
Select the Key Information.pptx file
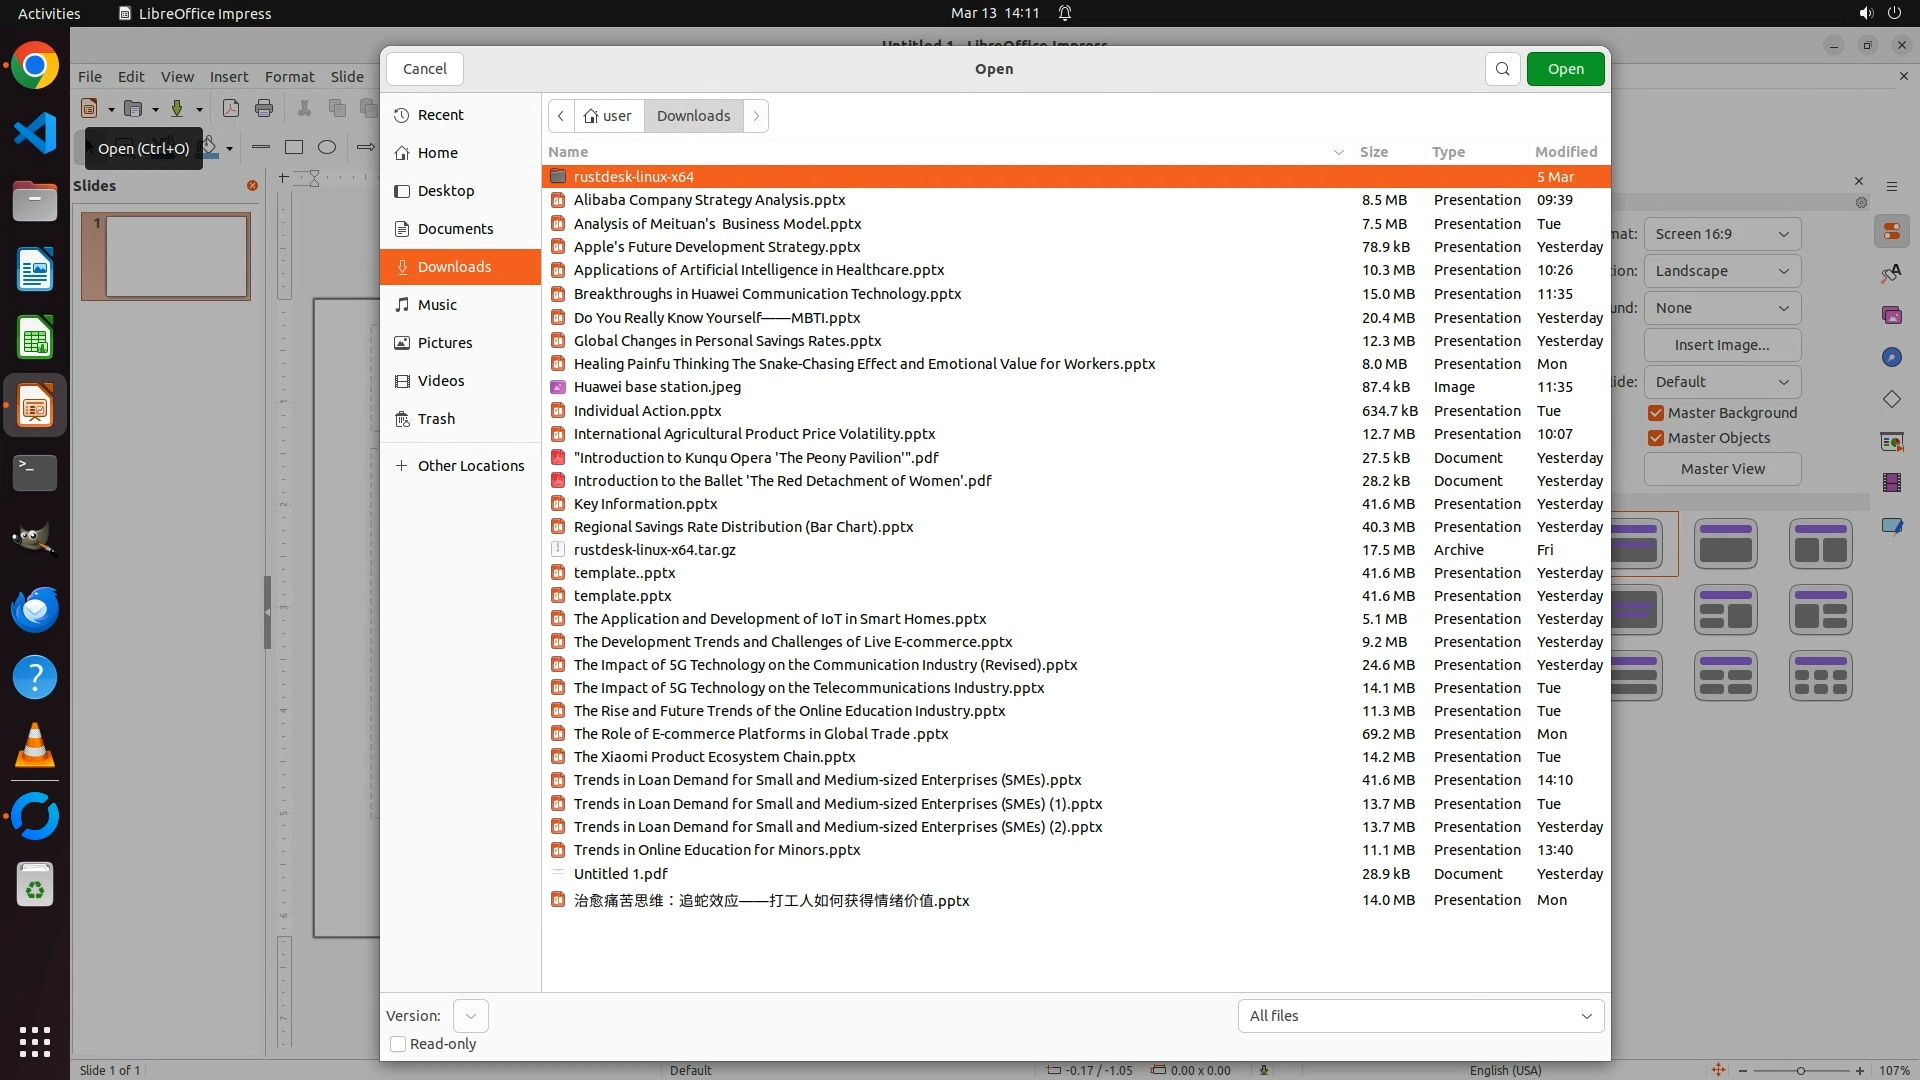pyautogui.click(x=645, y=504)
